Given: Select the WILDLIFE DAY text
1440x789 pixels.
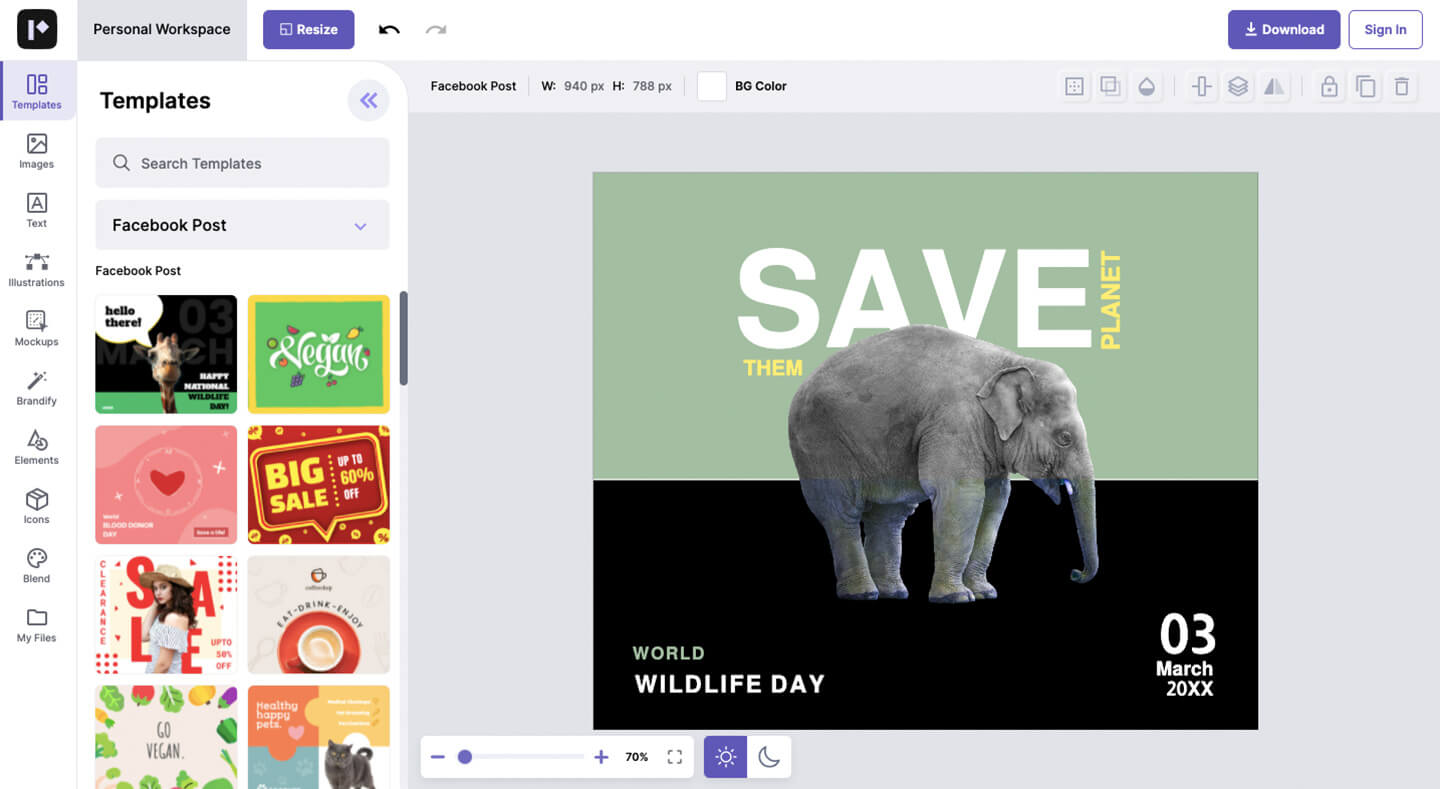Looking at the screenshot, I should (x=730, y=685).
